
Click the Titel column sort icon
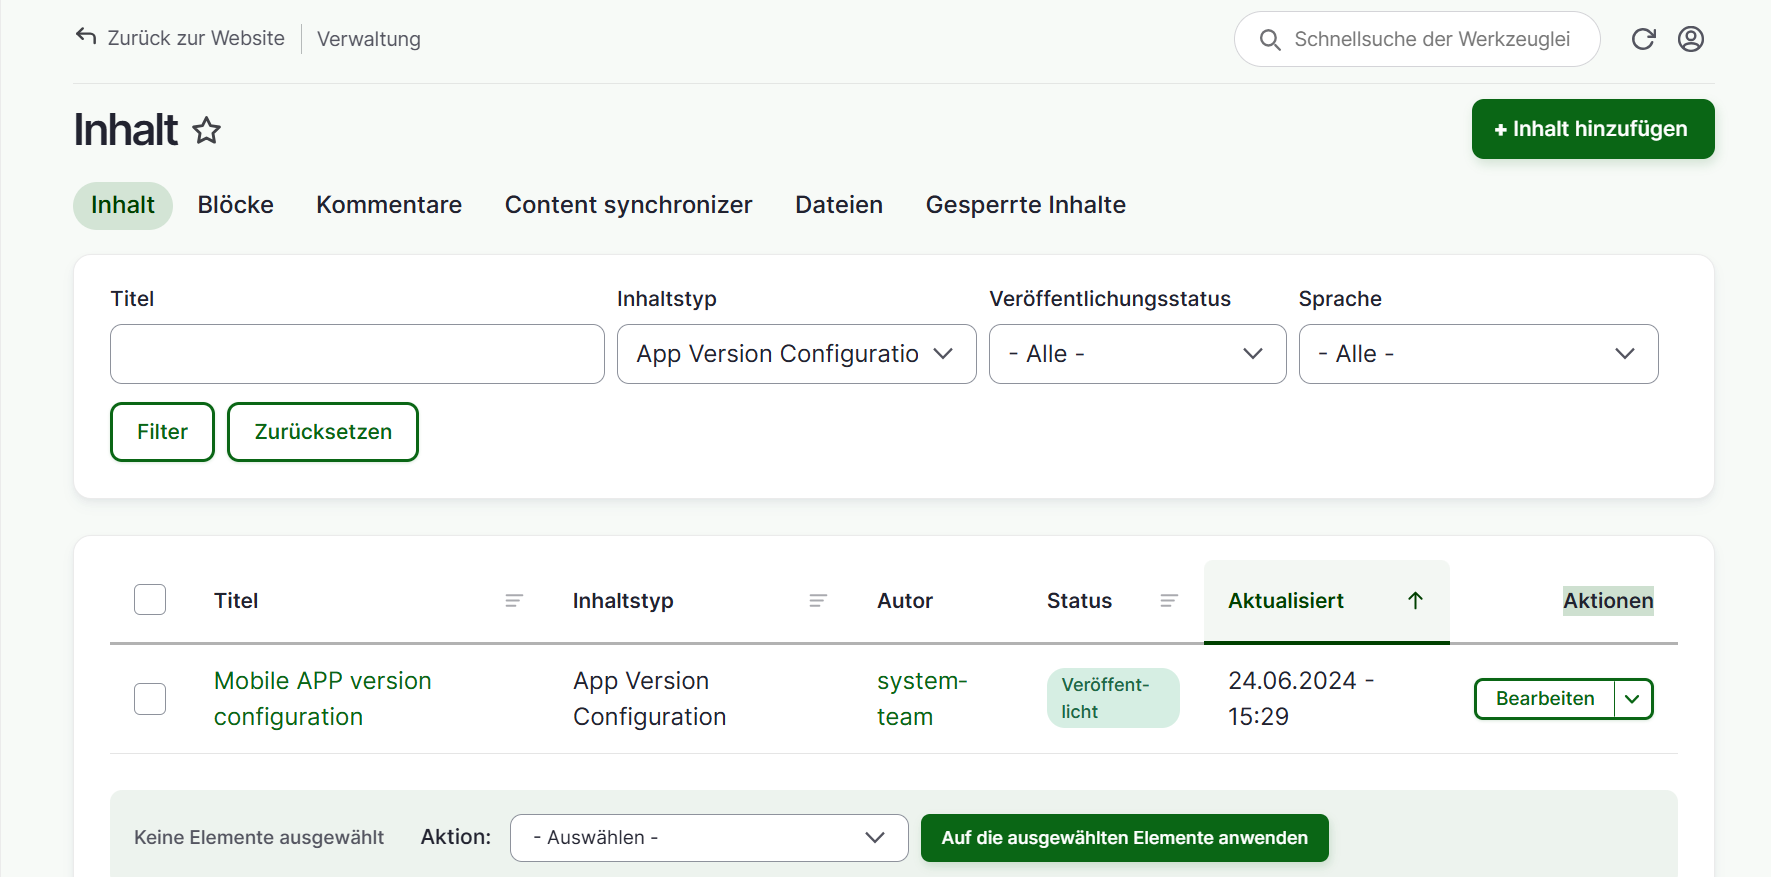[x=514, y=601]
